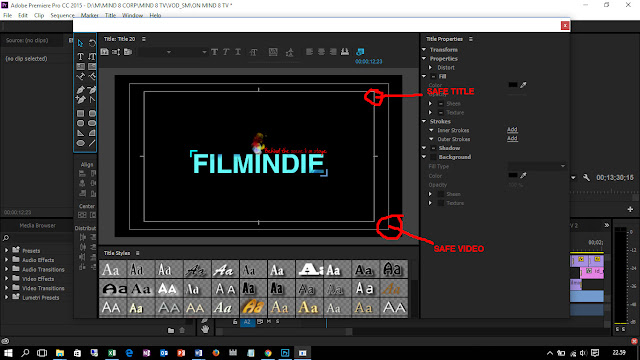Toggle the Background checkbox
640x360 pixels.
point(433,157)
